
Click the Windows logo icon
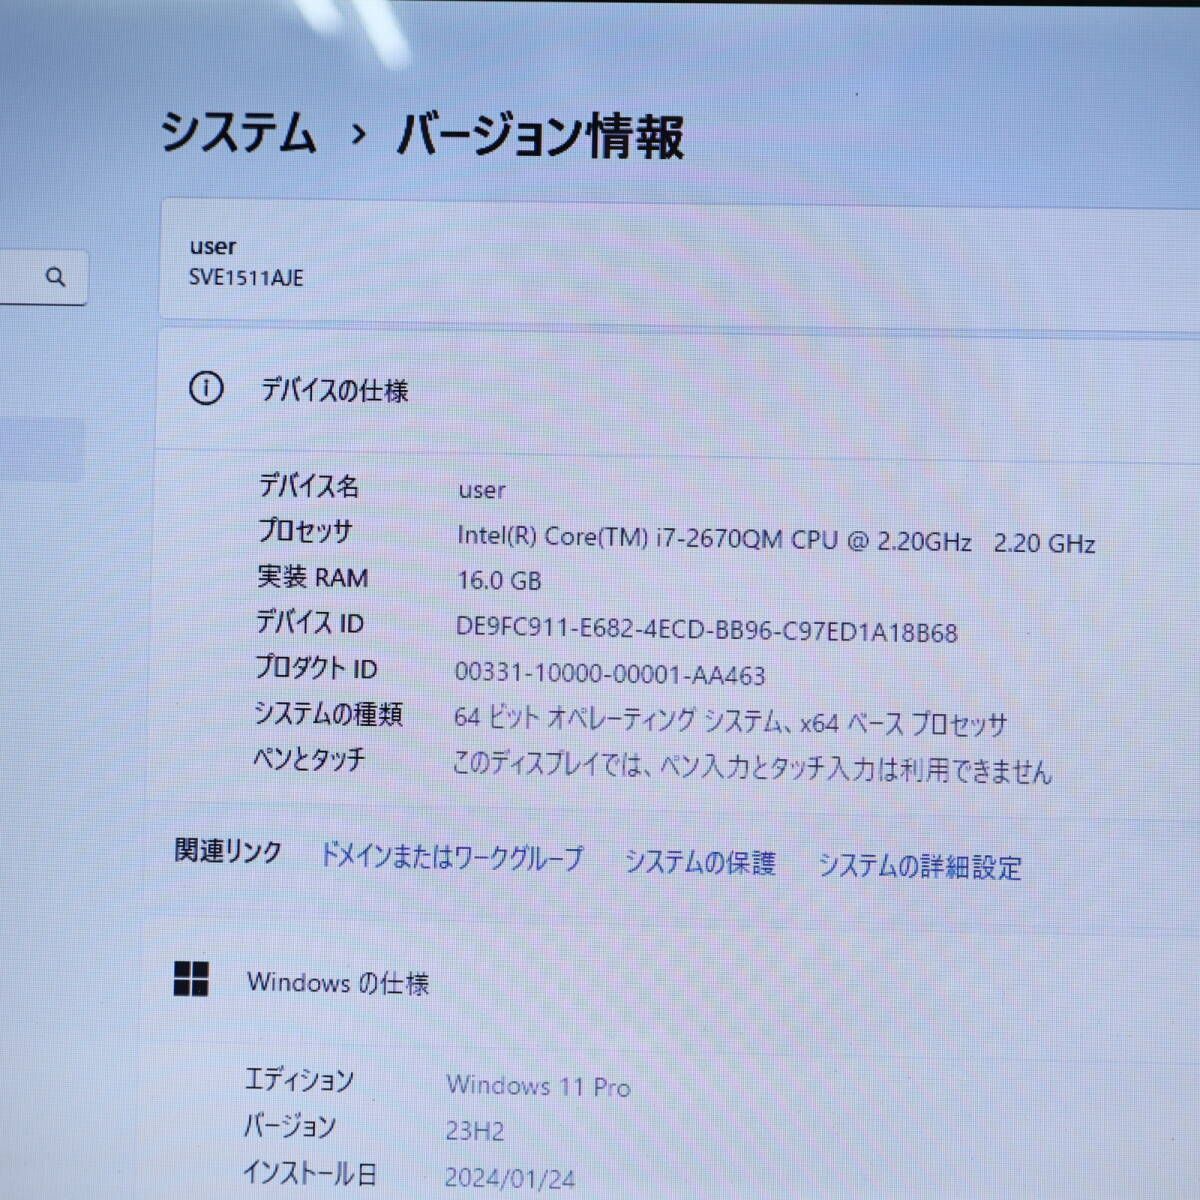point(191,979)
